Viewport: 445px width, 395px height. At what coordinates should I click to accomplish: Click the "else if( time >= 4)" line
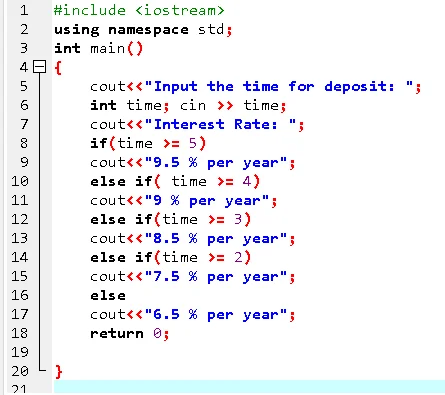(x=175, y=182)
